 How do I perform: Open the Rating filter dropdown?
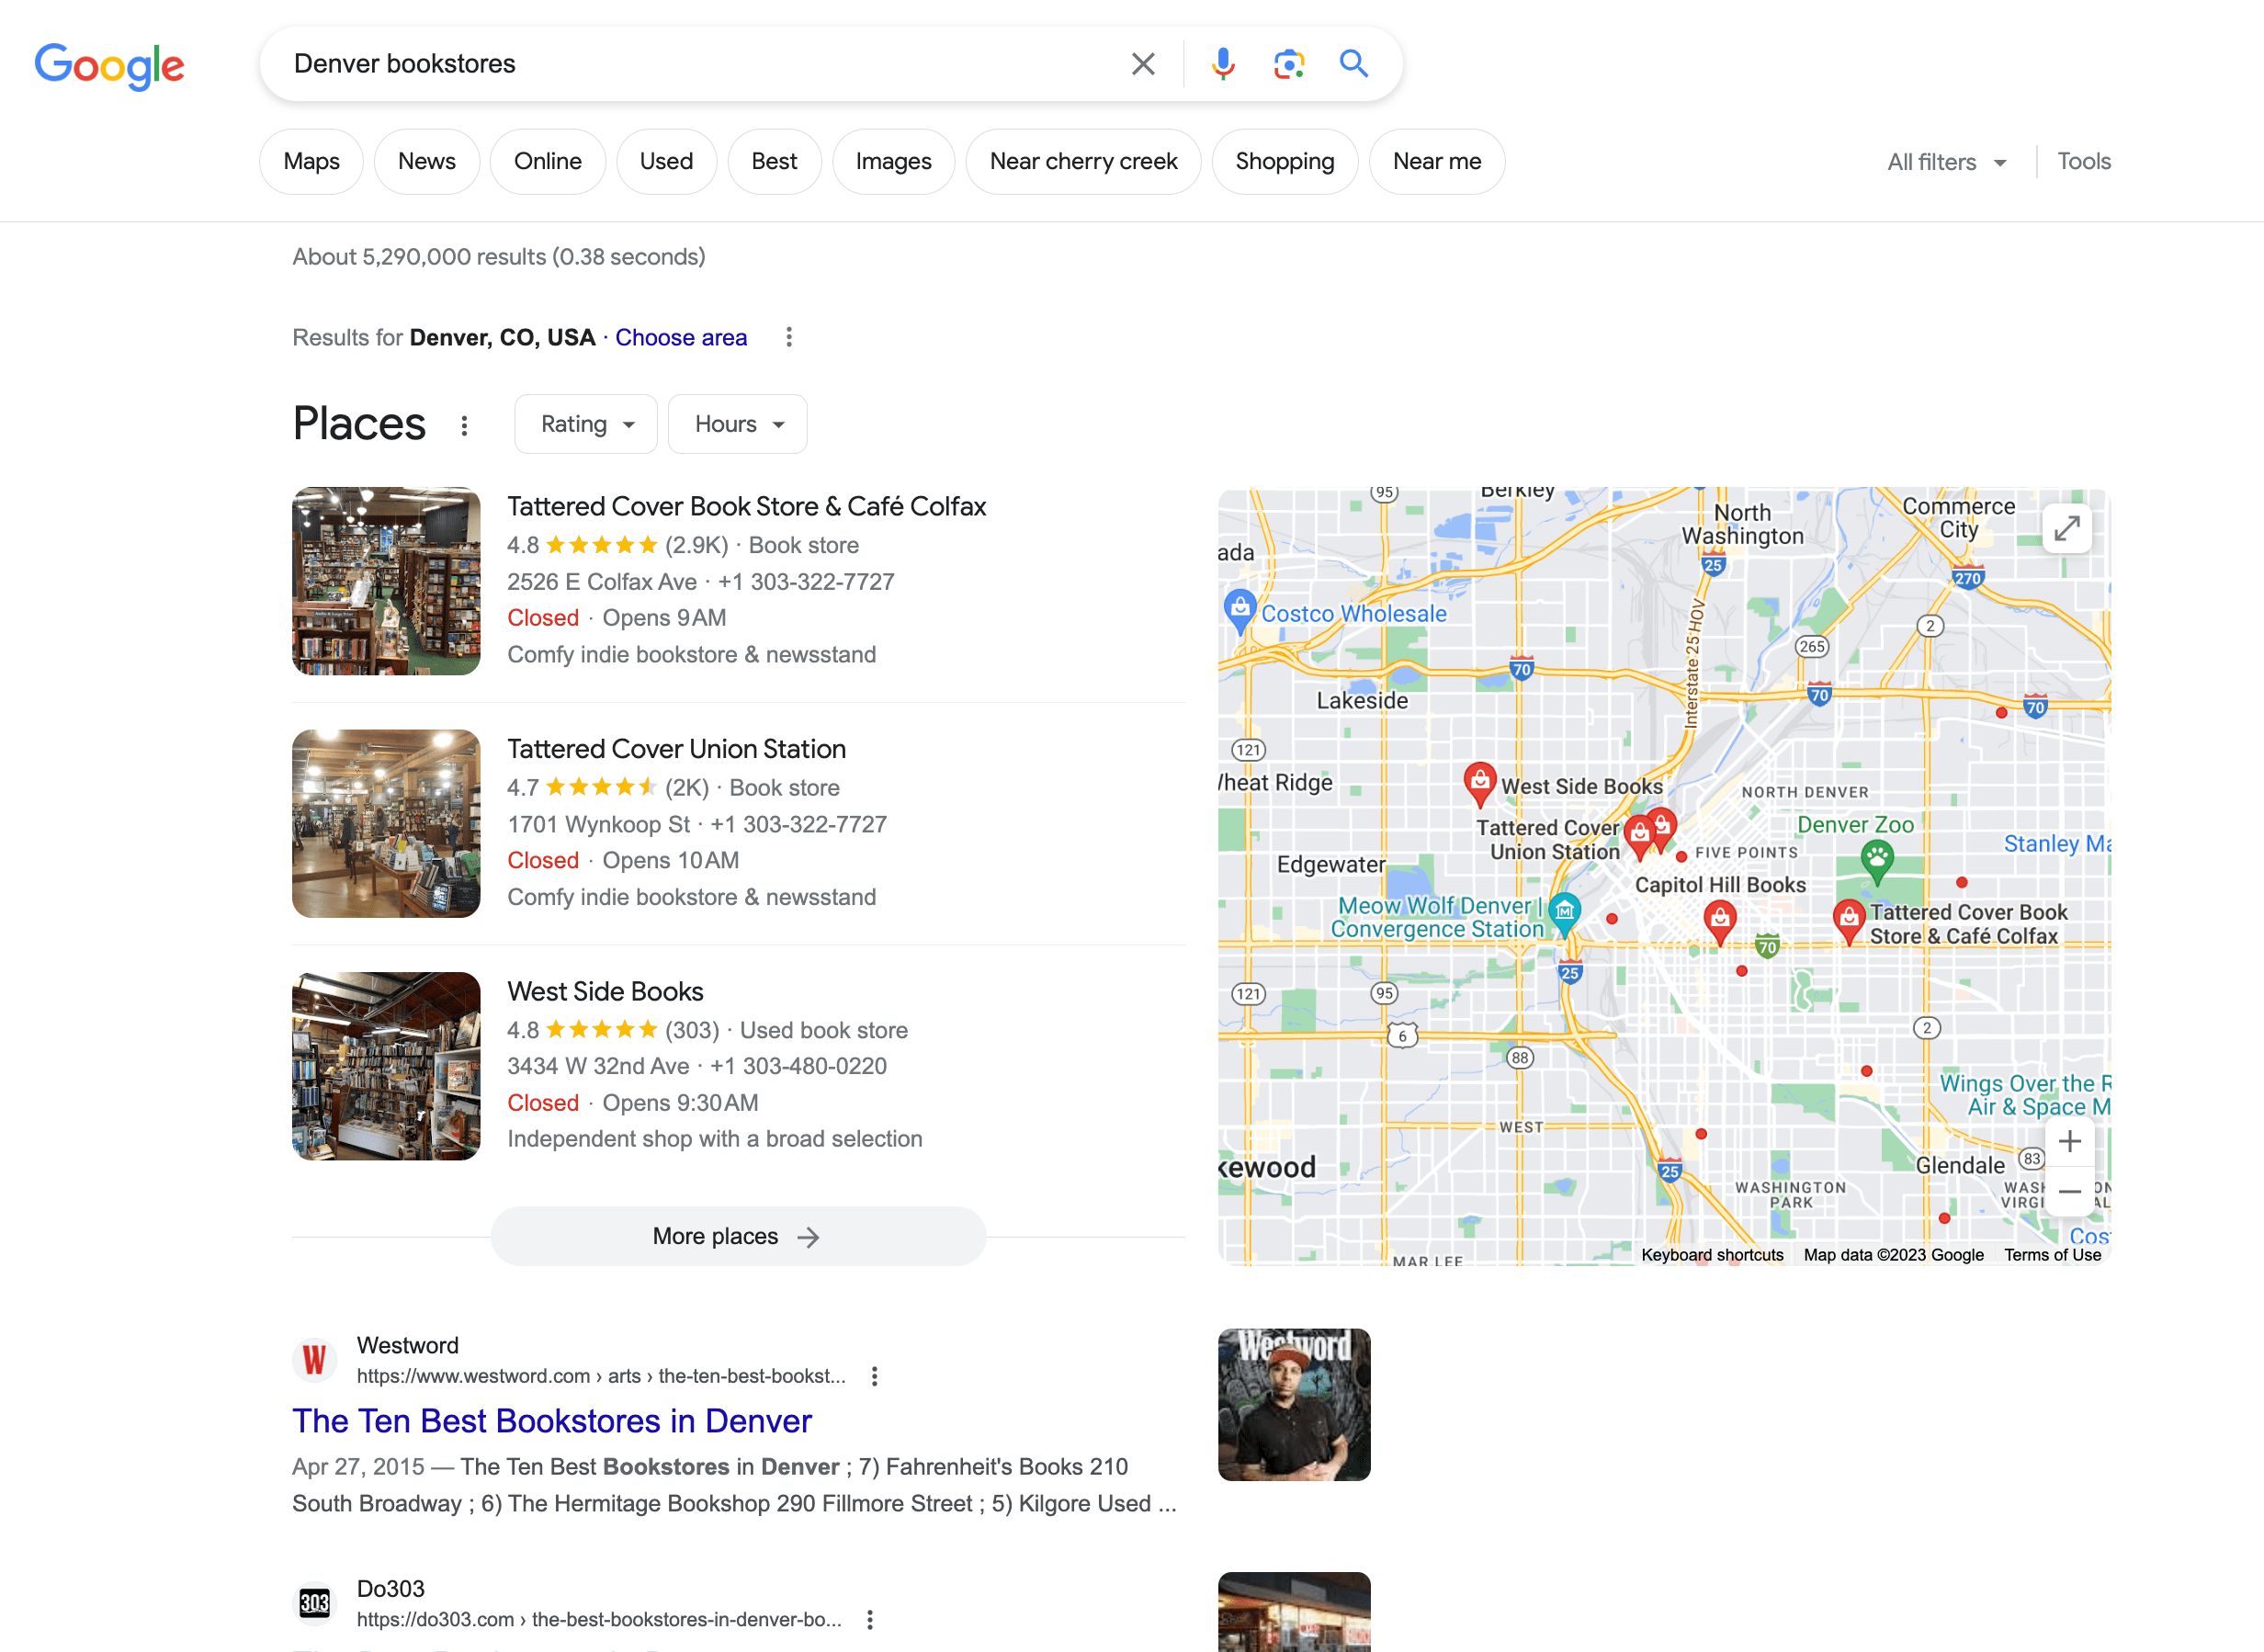[586, 424]
